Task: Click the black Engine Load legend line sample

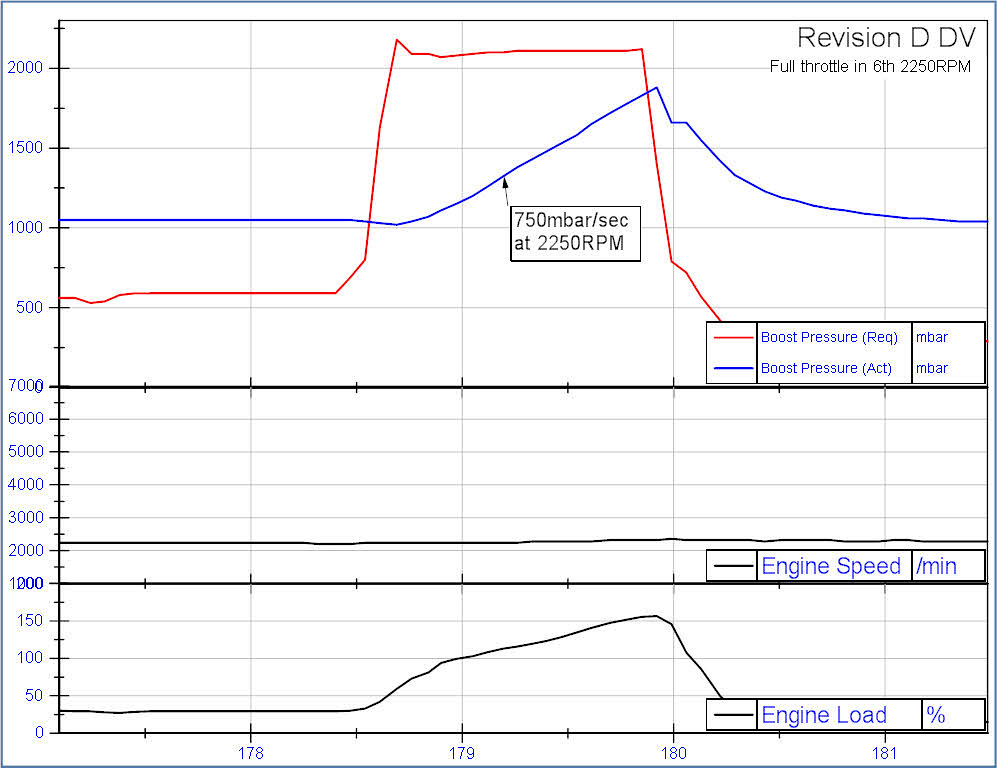Action: pos(733,715)
